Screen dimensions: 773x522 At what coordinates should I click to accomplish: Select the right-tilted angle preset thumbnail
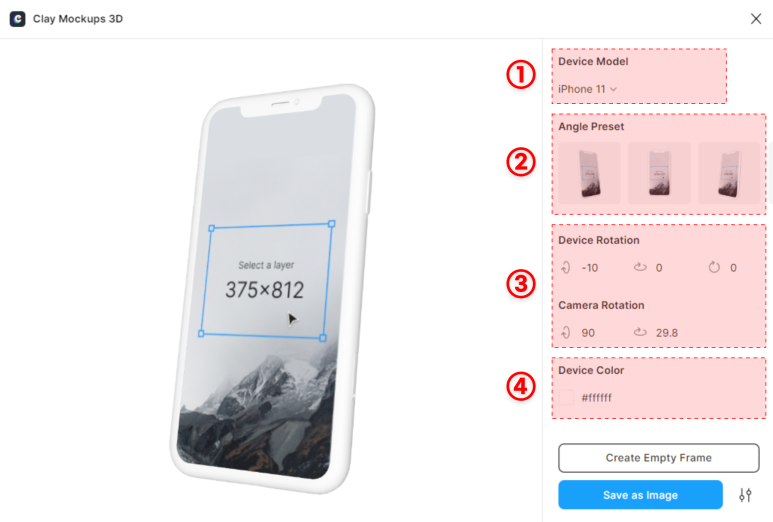point(729,173)
